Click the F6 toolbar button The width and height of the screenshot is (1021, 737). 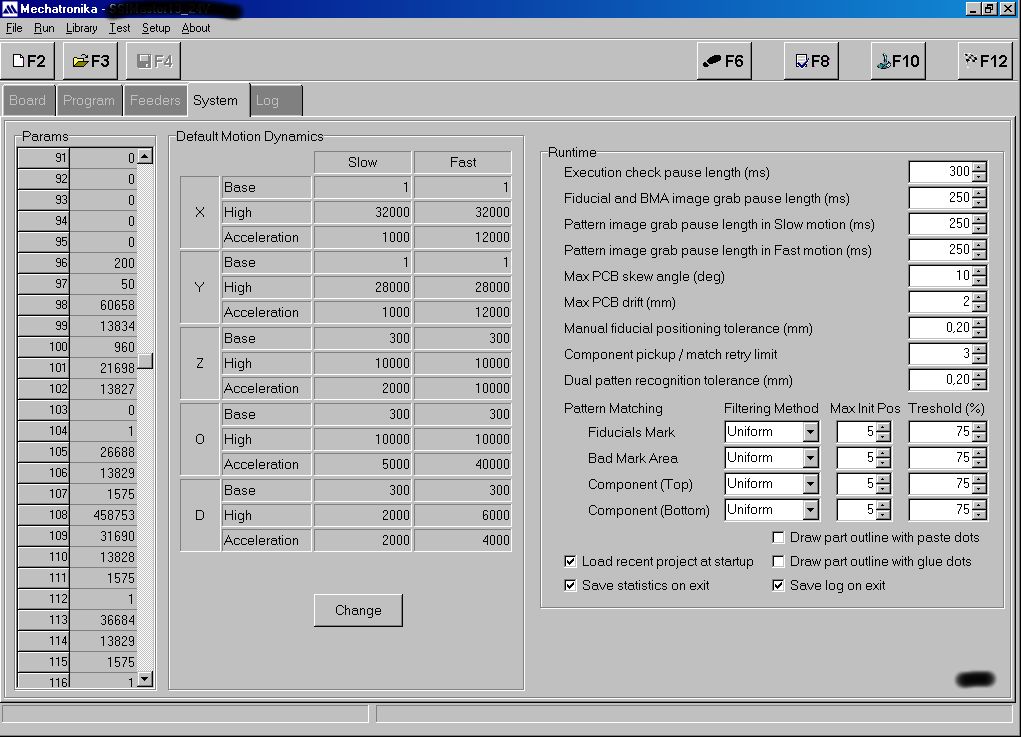coord(724,61)
